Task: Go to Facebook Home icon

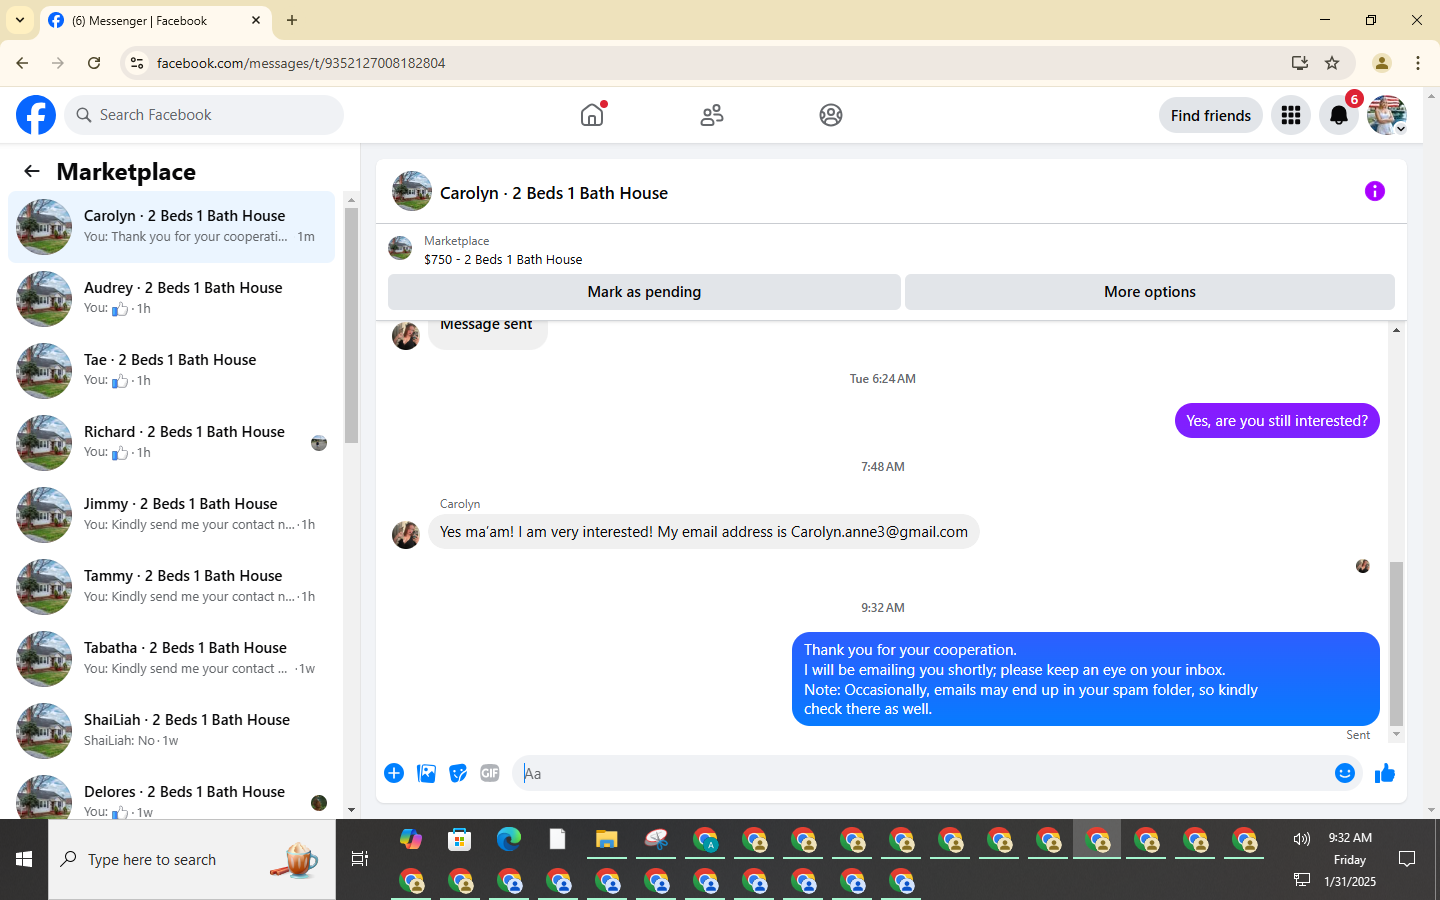Action: coord(592,115)
